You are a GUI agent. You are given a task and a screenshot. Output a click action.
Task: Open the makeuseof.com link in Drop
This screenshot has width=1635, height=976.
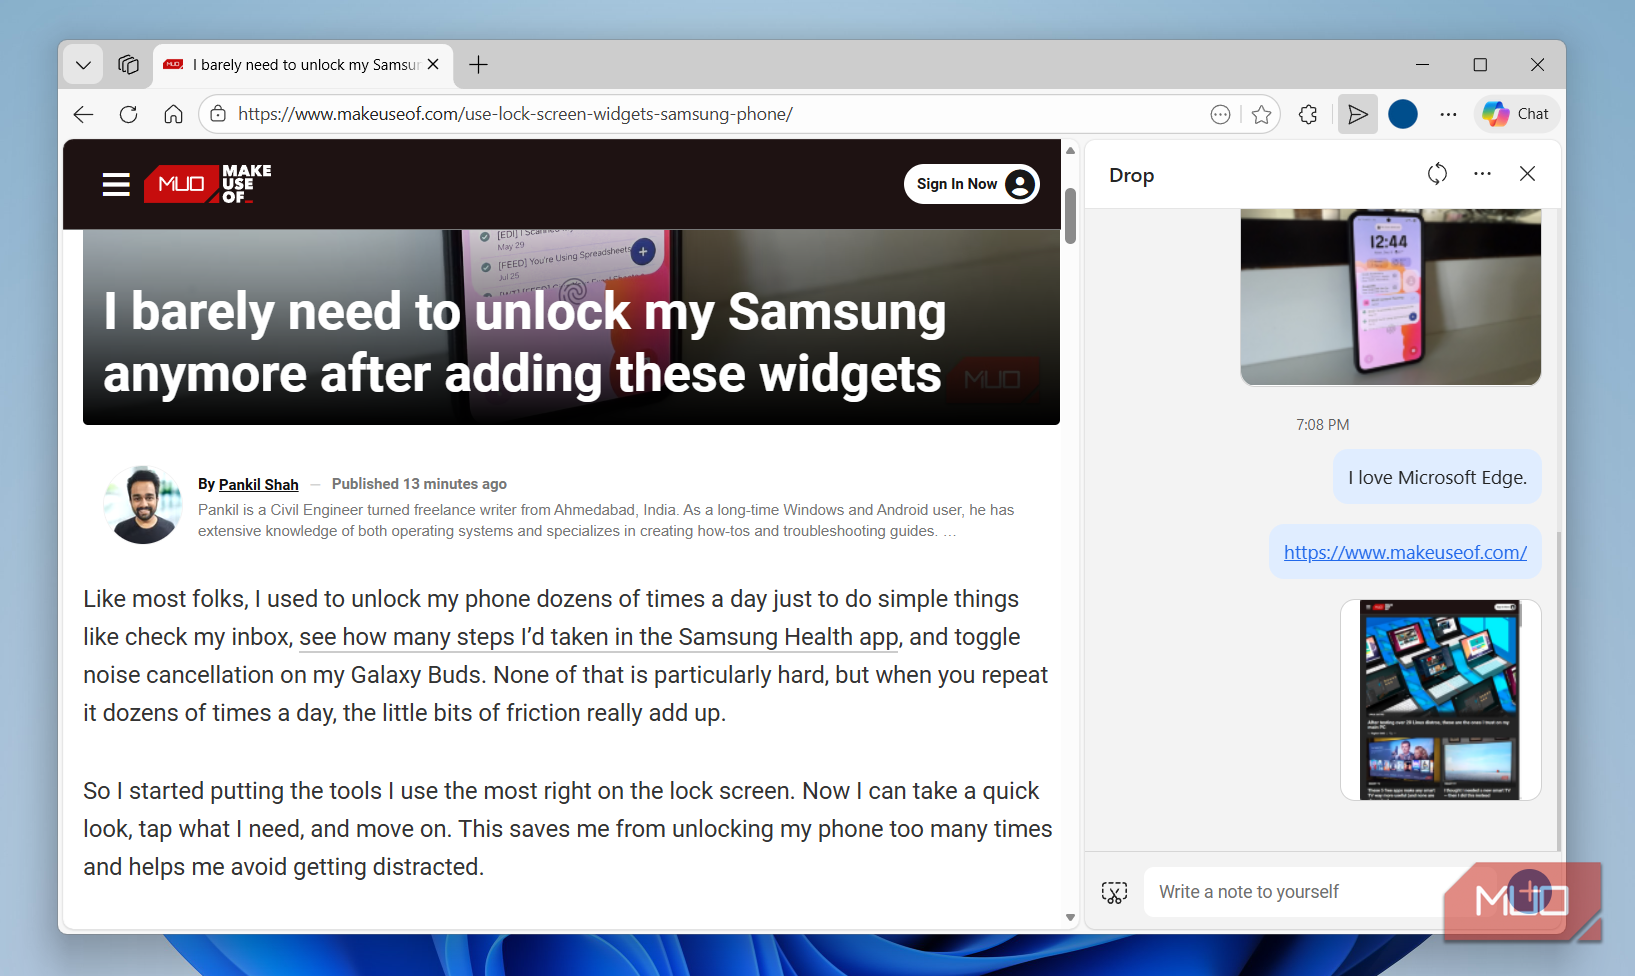[x=1405, y=552]
